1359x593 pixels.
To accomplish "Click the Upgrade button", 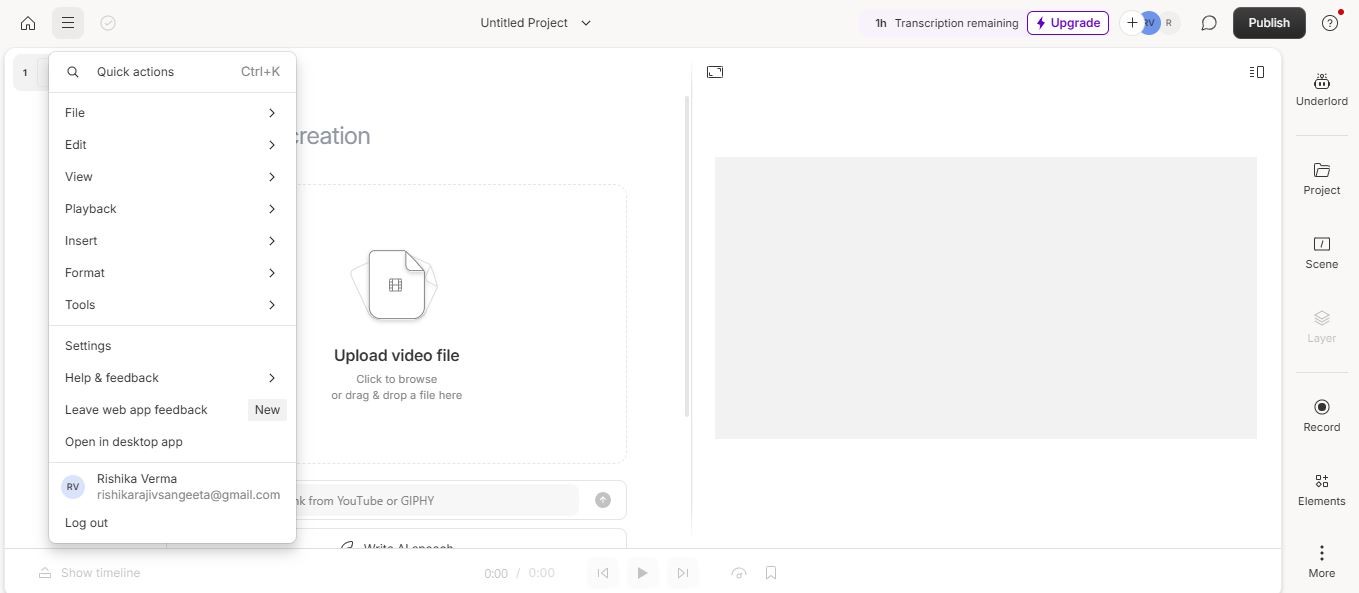I will pyautogui.click(x=1067, y=23).
